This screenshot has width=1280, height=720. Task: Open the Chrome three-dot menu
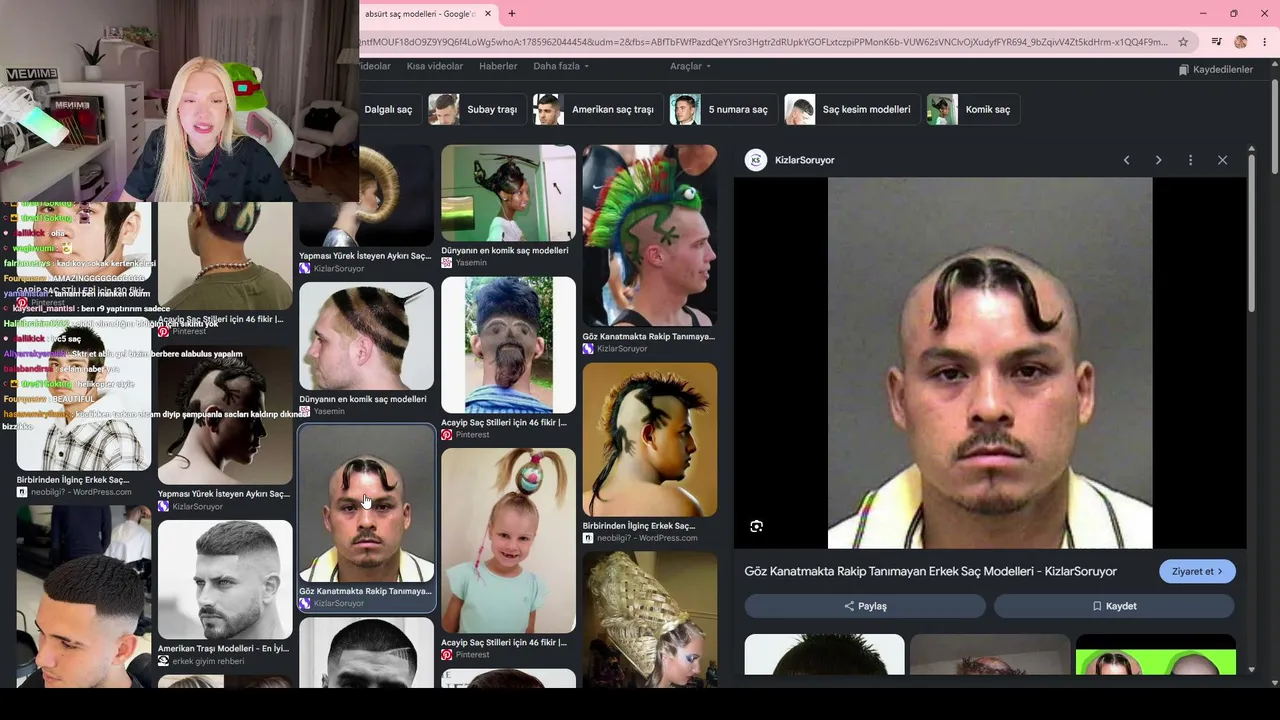[x=1265, y=42]
